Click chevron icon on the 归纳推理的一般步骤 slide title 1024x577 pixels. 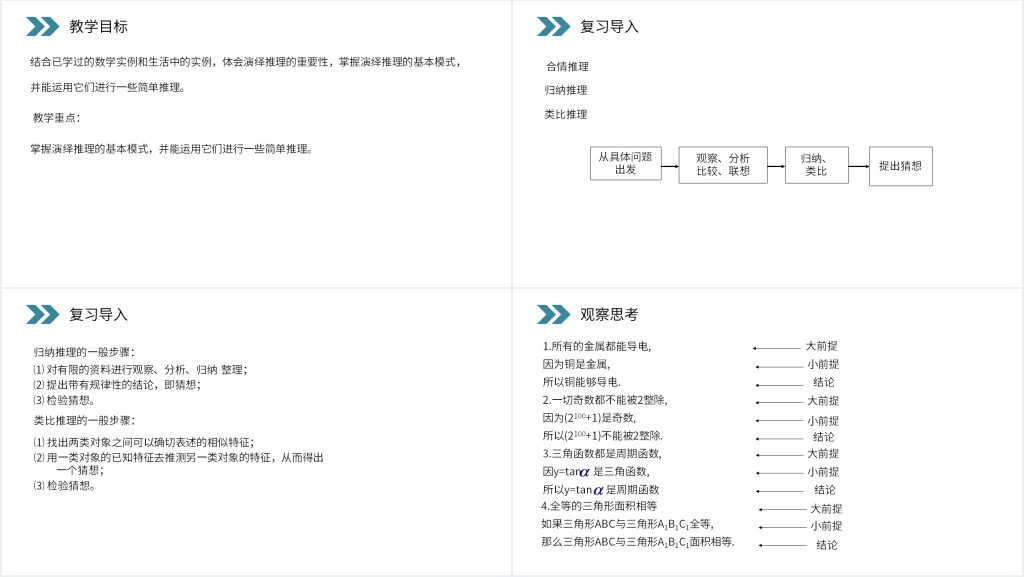(42, 315)
